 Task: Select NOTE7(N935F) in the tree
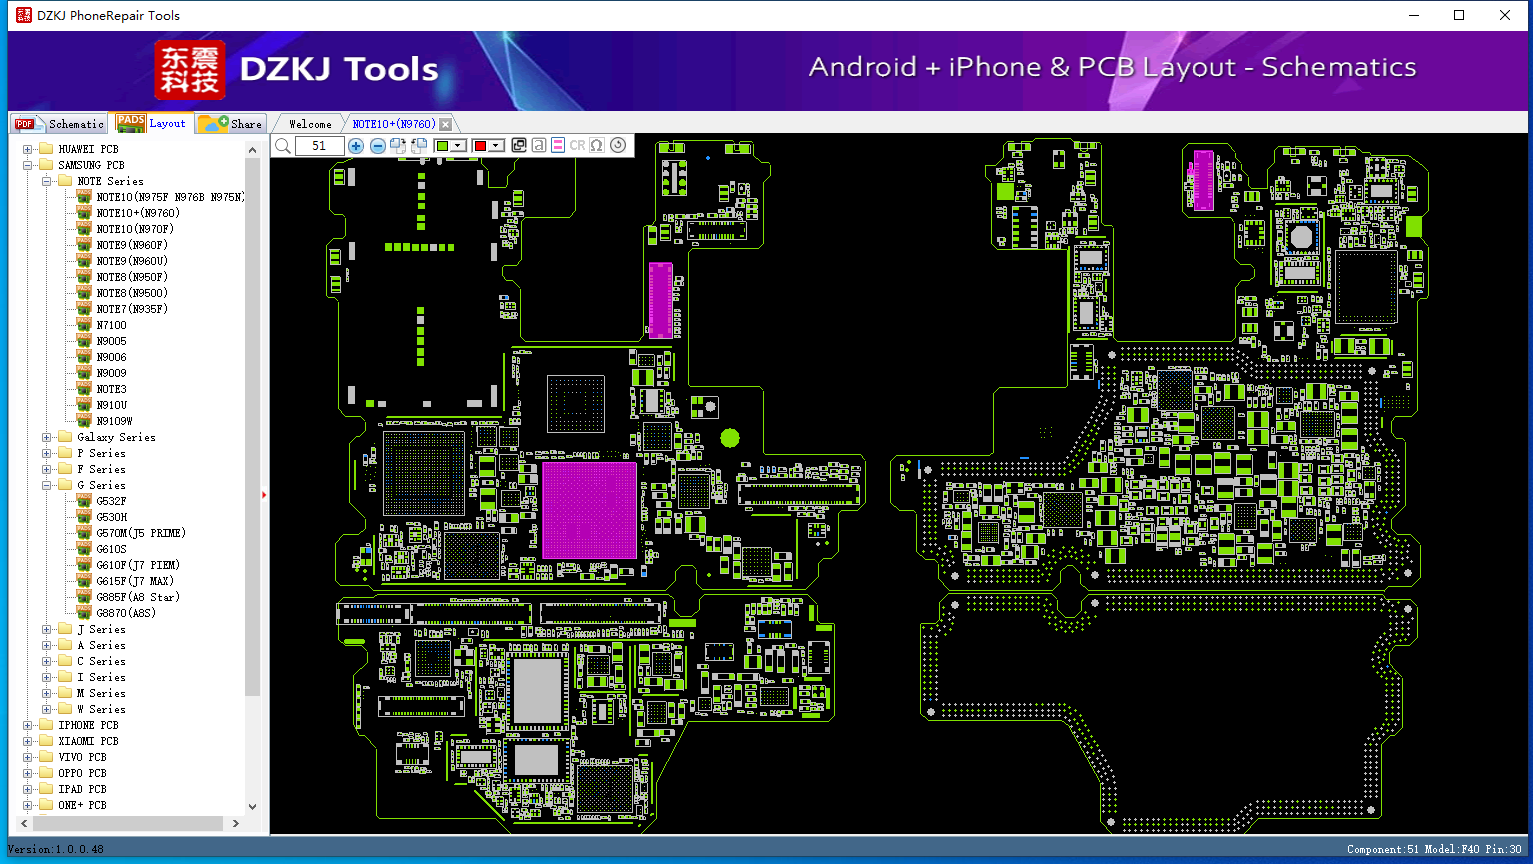click(x=132, y=309)
